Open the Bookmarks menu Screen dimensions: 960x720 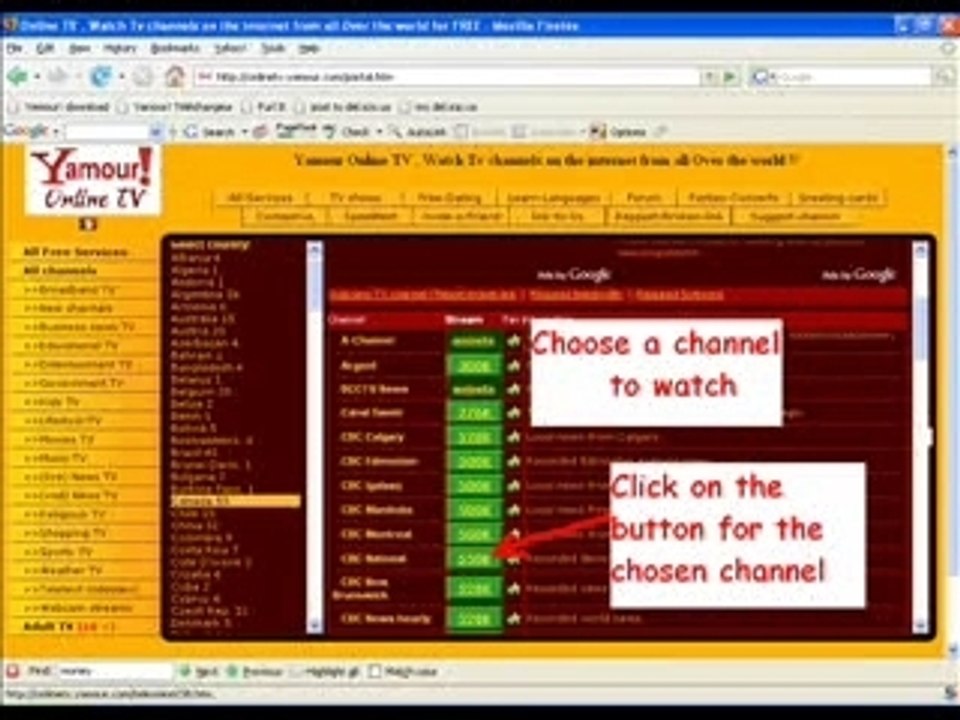pos(175,48)
